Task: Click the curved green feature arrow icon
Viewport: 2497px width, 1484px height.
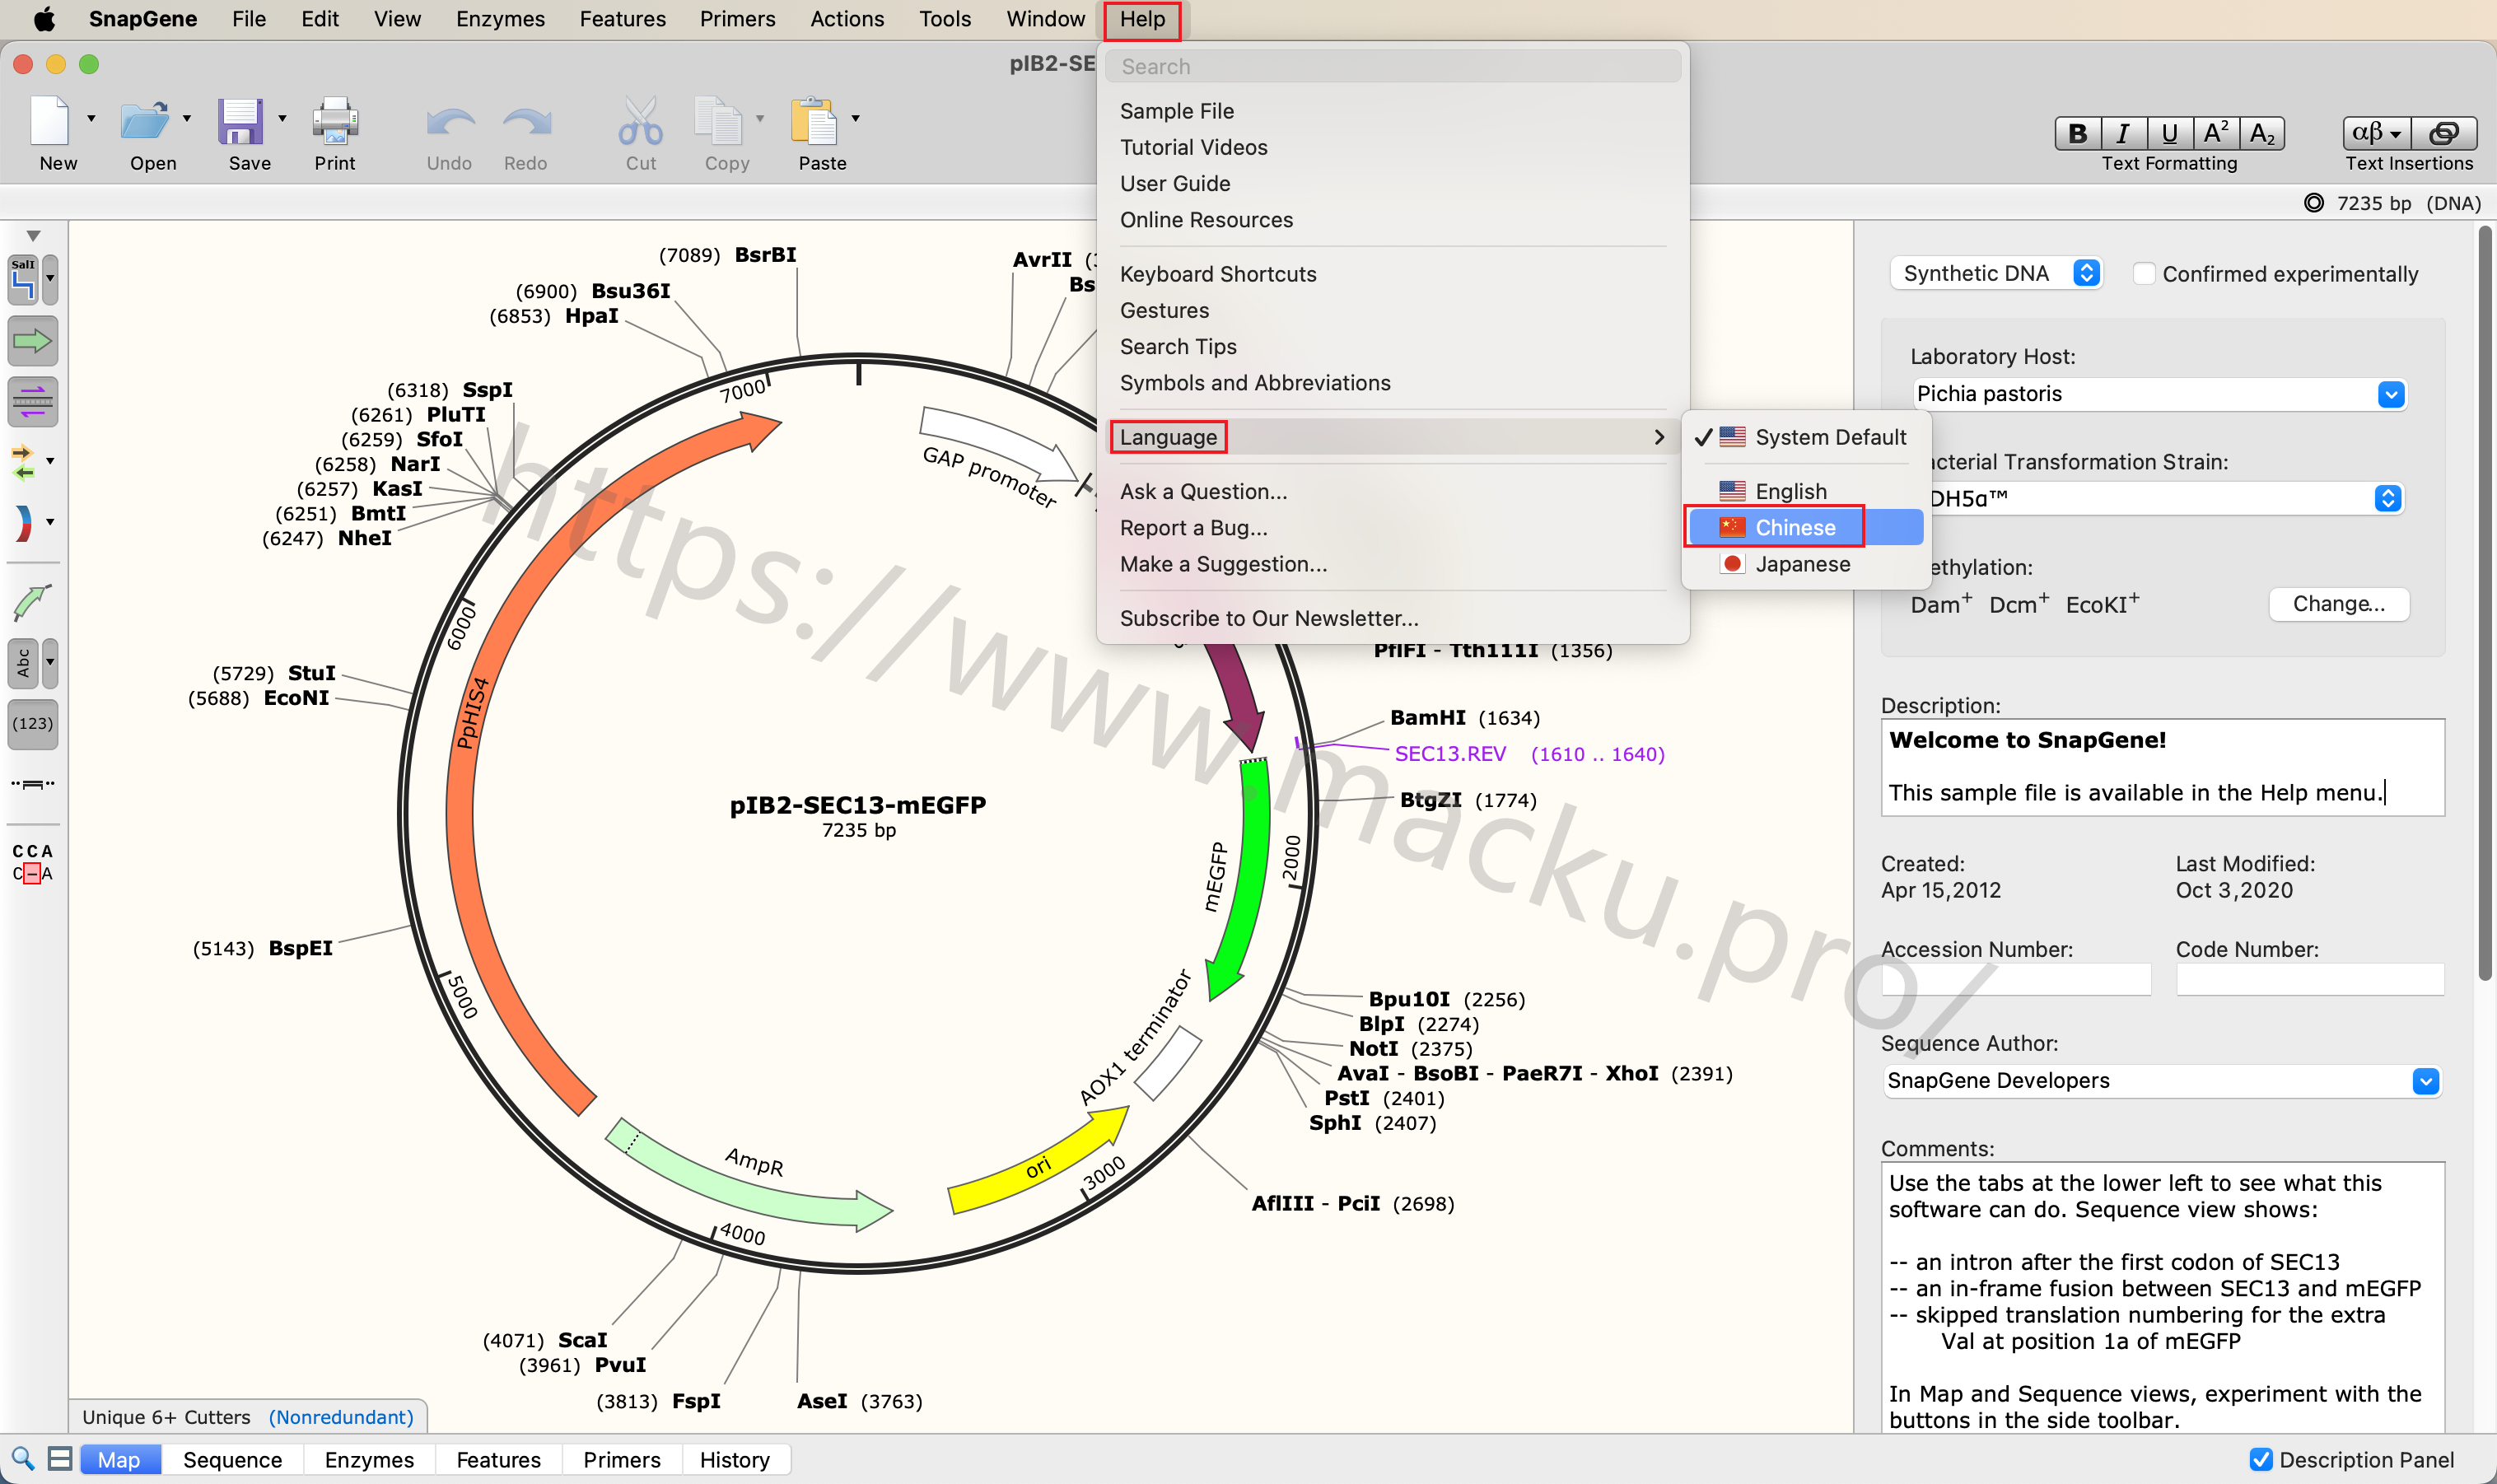Action: coord(32,601)
